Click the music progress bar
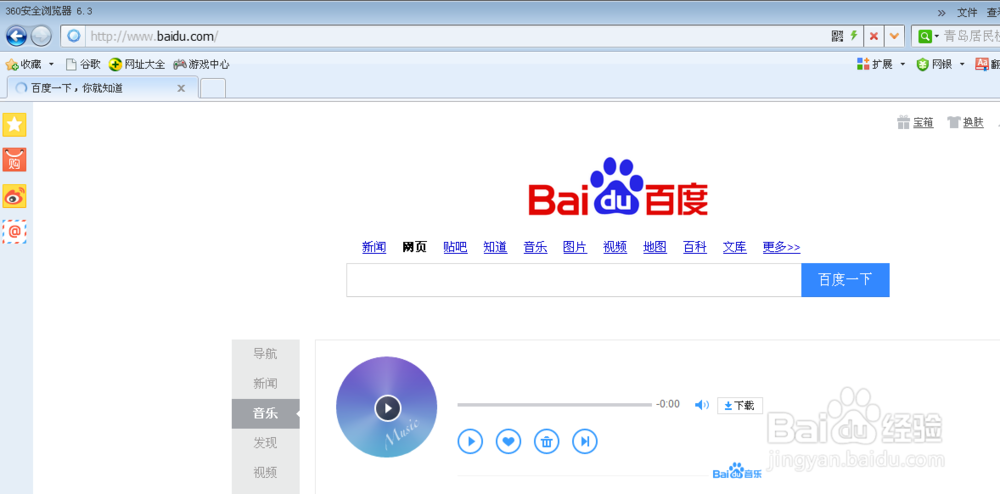Image resolution: width=1000 pixels, height=494 pixels. tap(555, 405)
